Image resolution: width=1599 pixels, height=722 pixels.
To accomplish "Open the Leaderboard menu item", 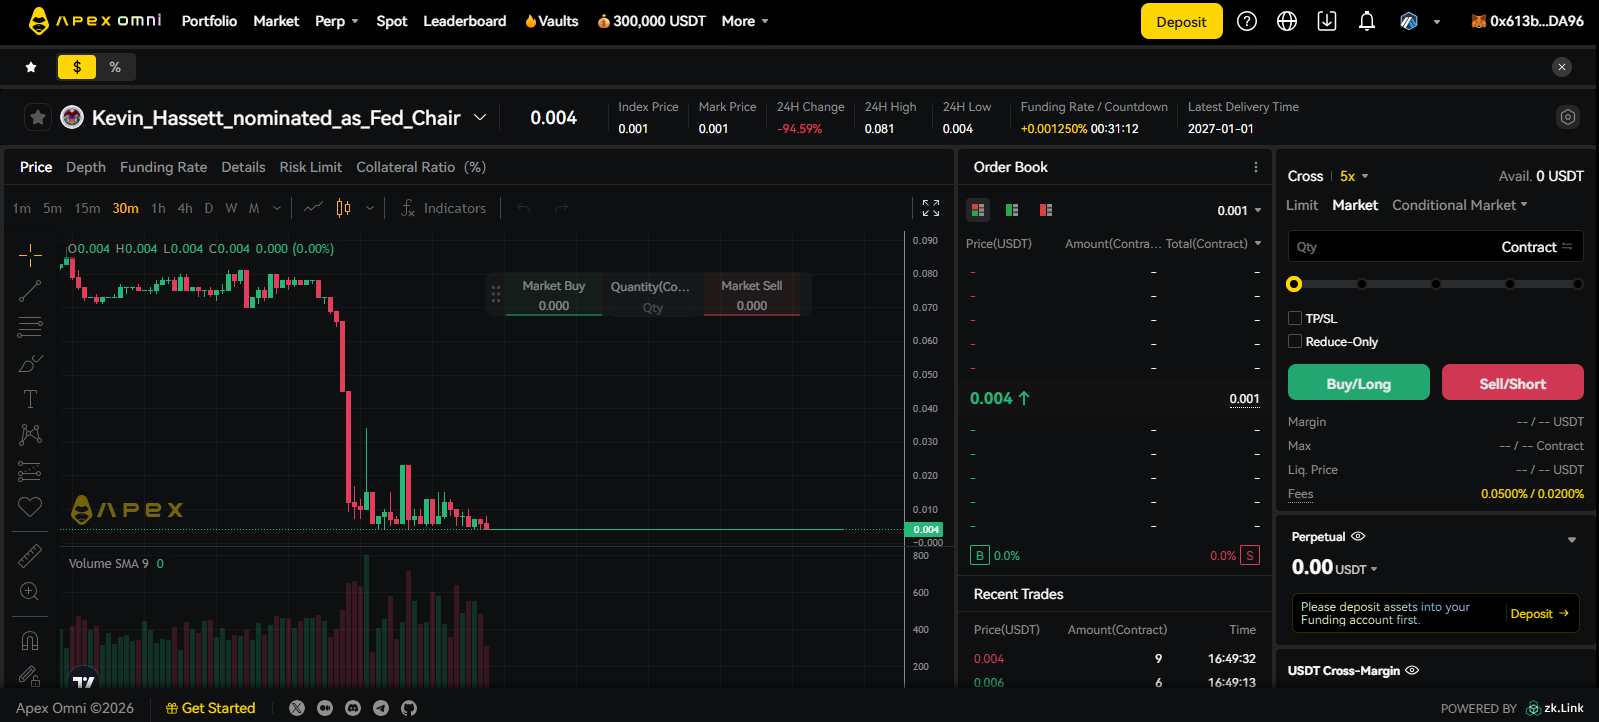I will 465,21.
